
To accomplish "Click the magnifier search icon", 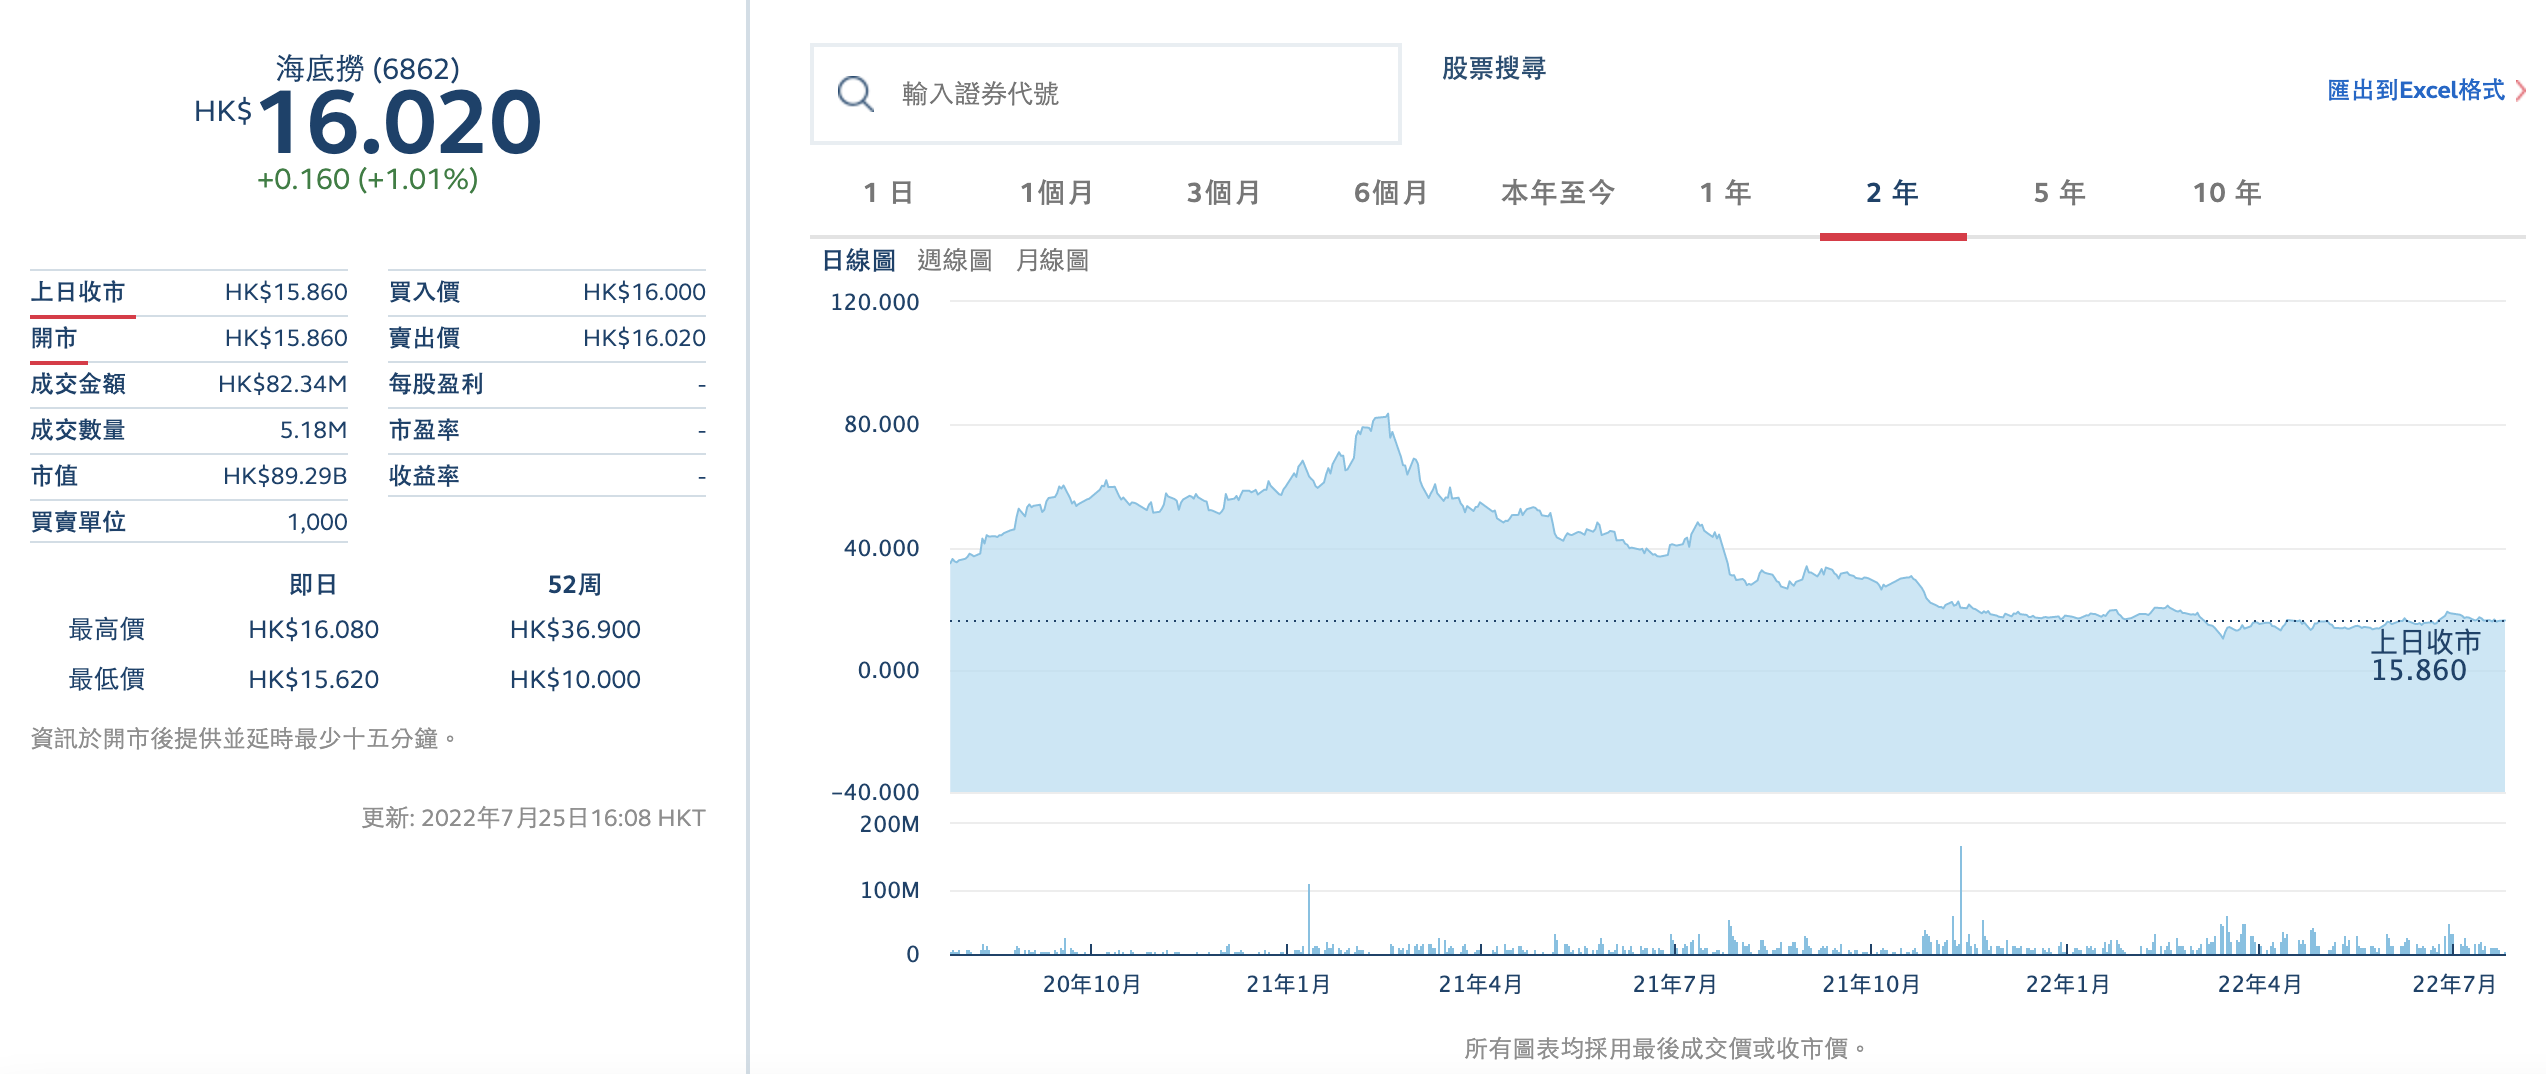I will tap(855, 94).
